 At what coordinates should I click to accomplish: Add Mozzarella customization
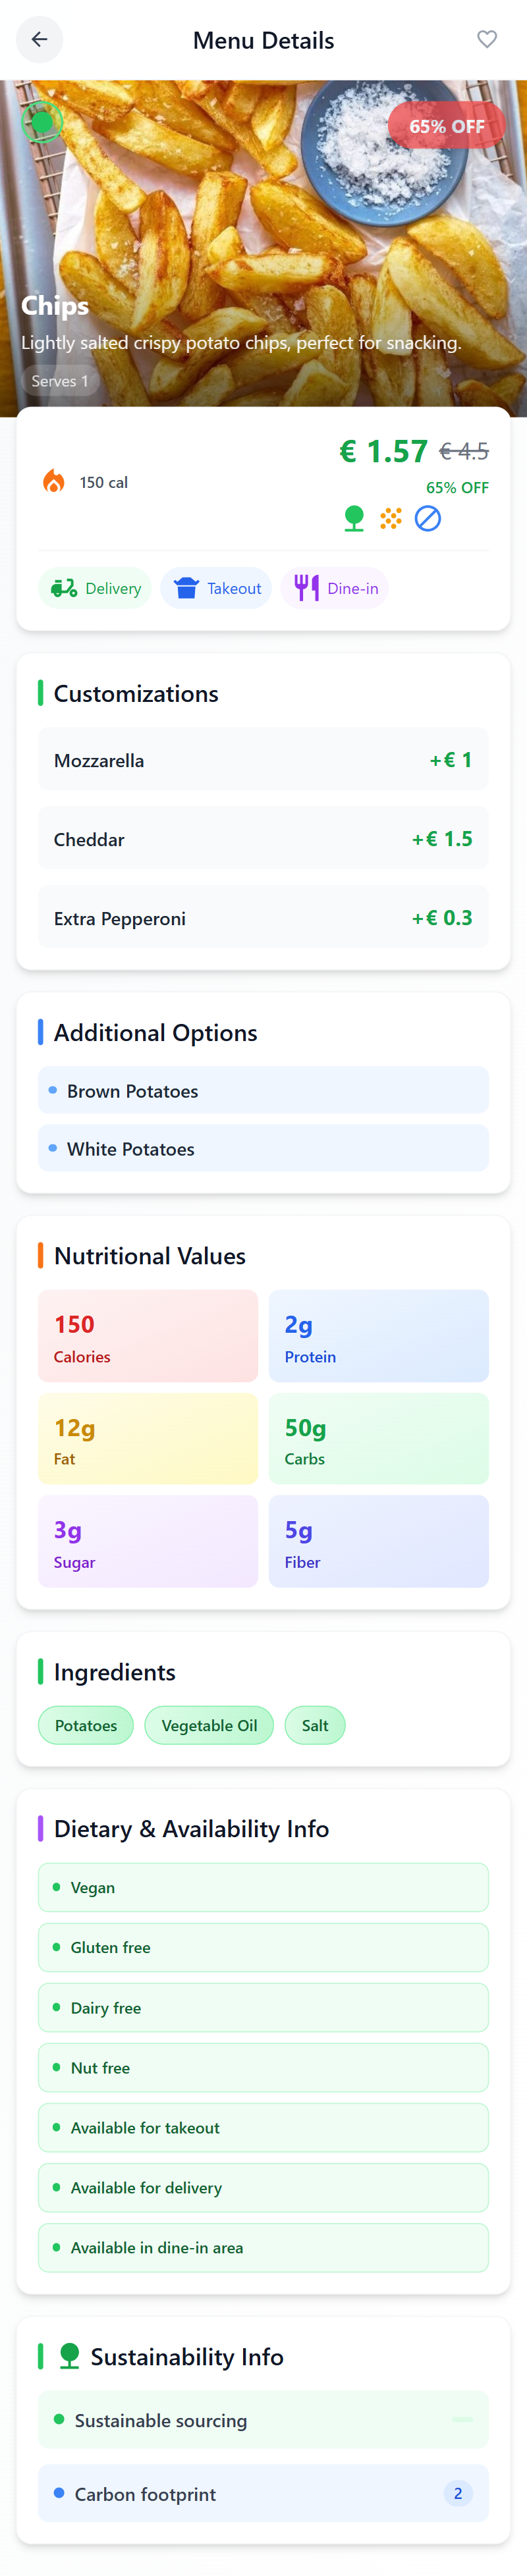pyautogui.click(x=263, y=760)
